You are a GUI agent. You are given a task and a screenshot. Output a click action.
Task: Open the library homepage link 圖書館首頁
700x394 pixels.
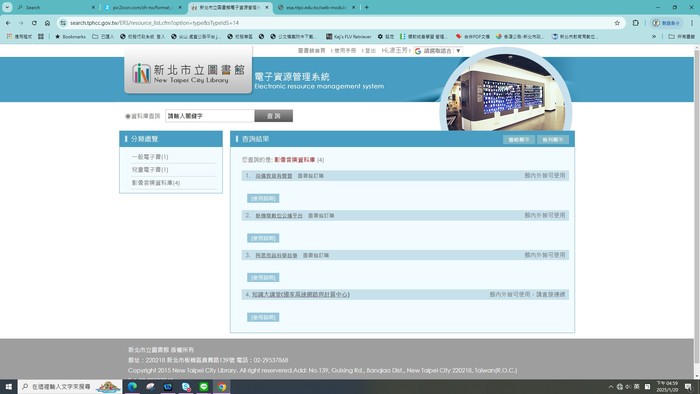click(x=312, y=51)
